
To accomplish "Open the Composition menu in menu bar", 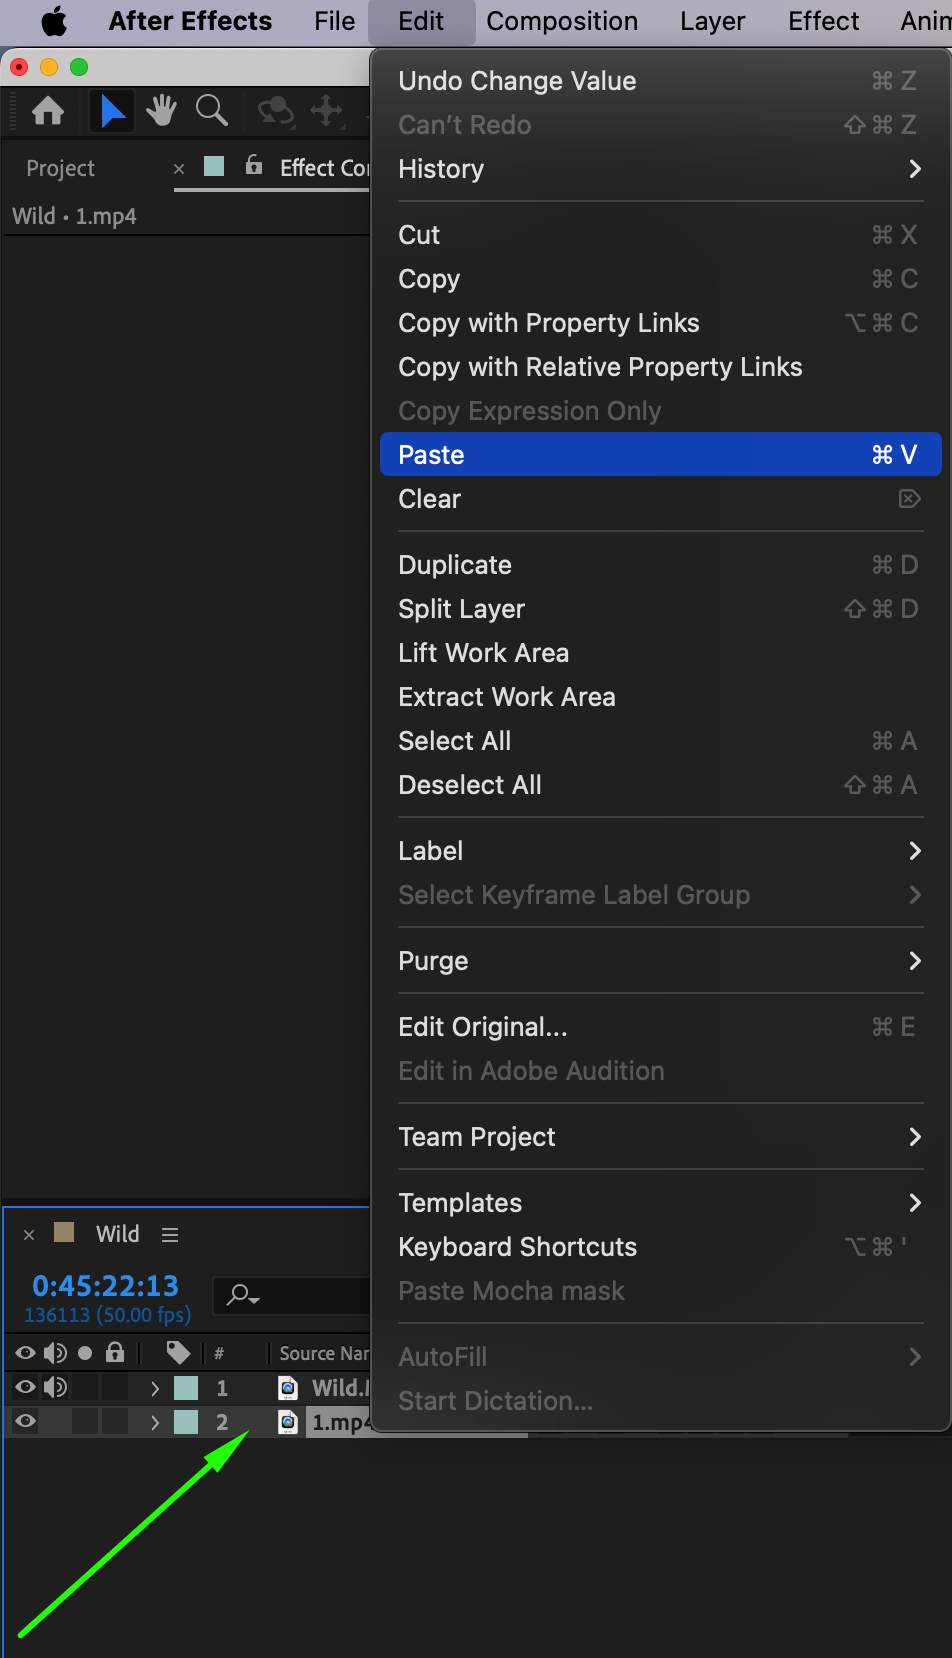I will (x=562, y=21).
